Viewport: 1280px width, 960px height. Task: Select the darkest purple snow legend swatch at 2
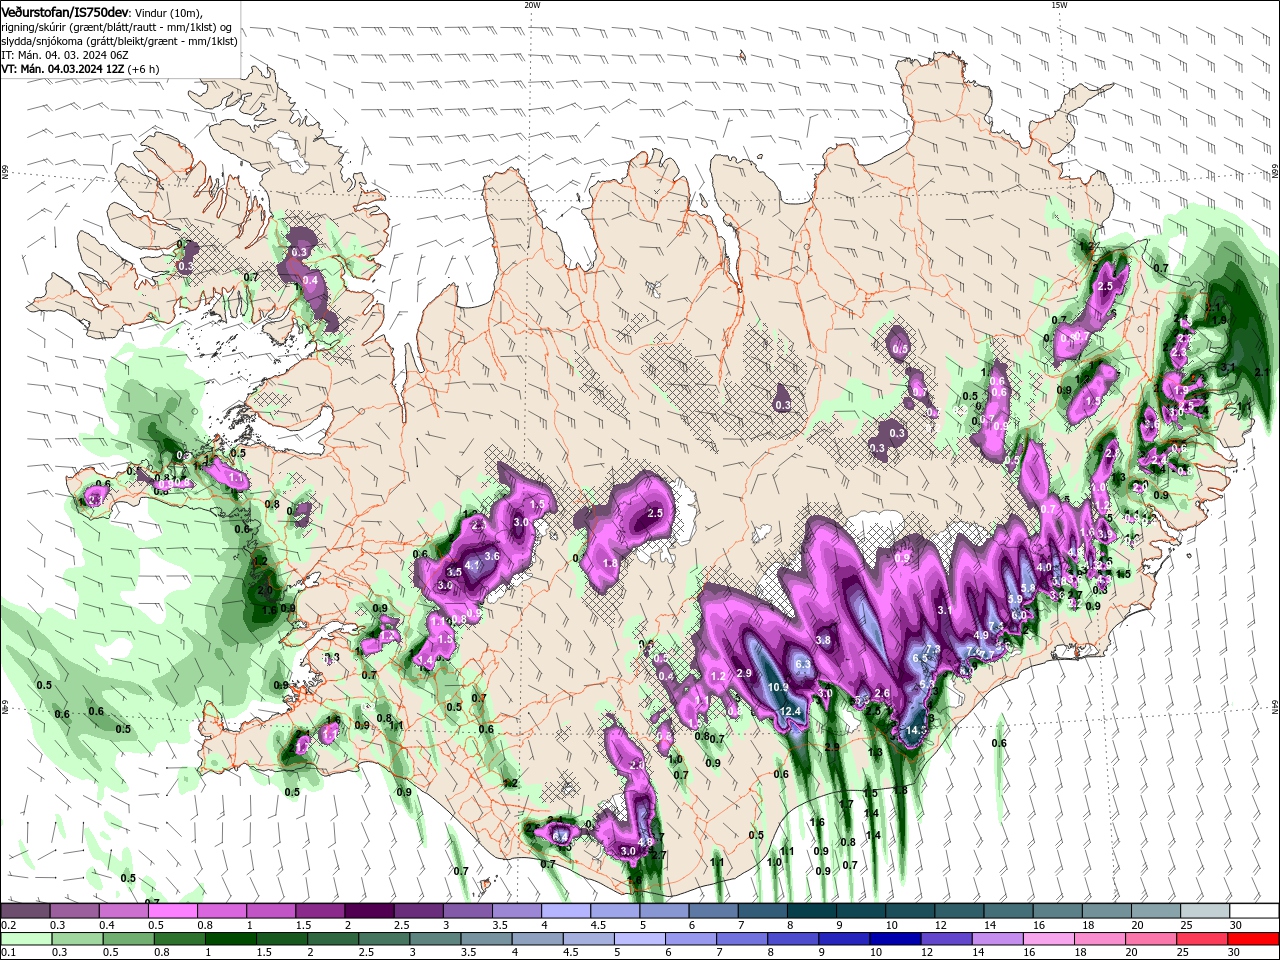click(368, 911)
